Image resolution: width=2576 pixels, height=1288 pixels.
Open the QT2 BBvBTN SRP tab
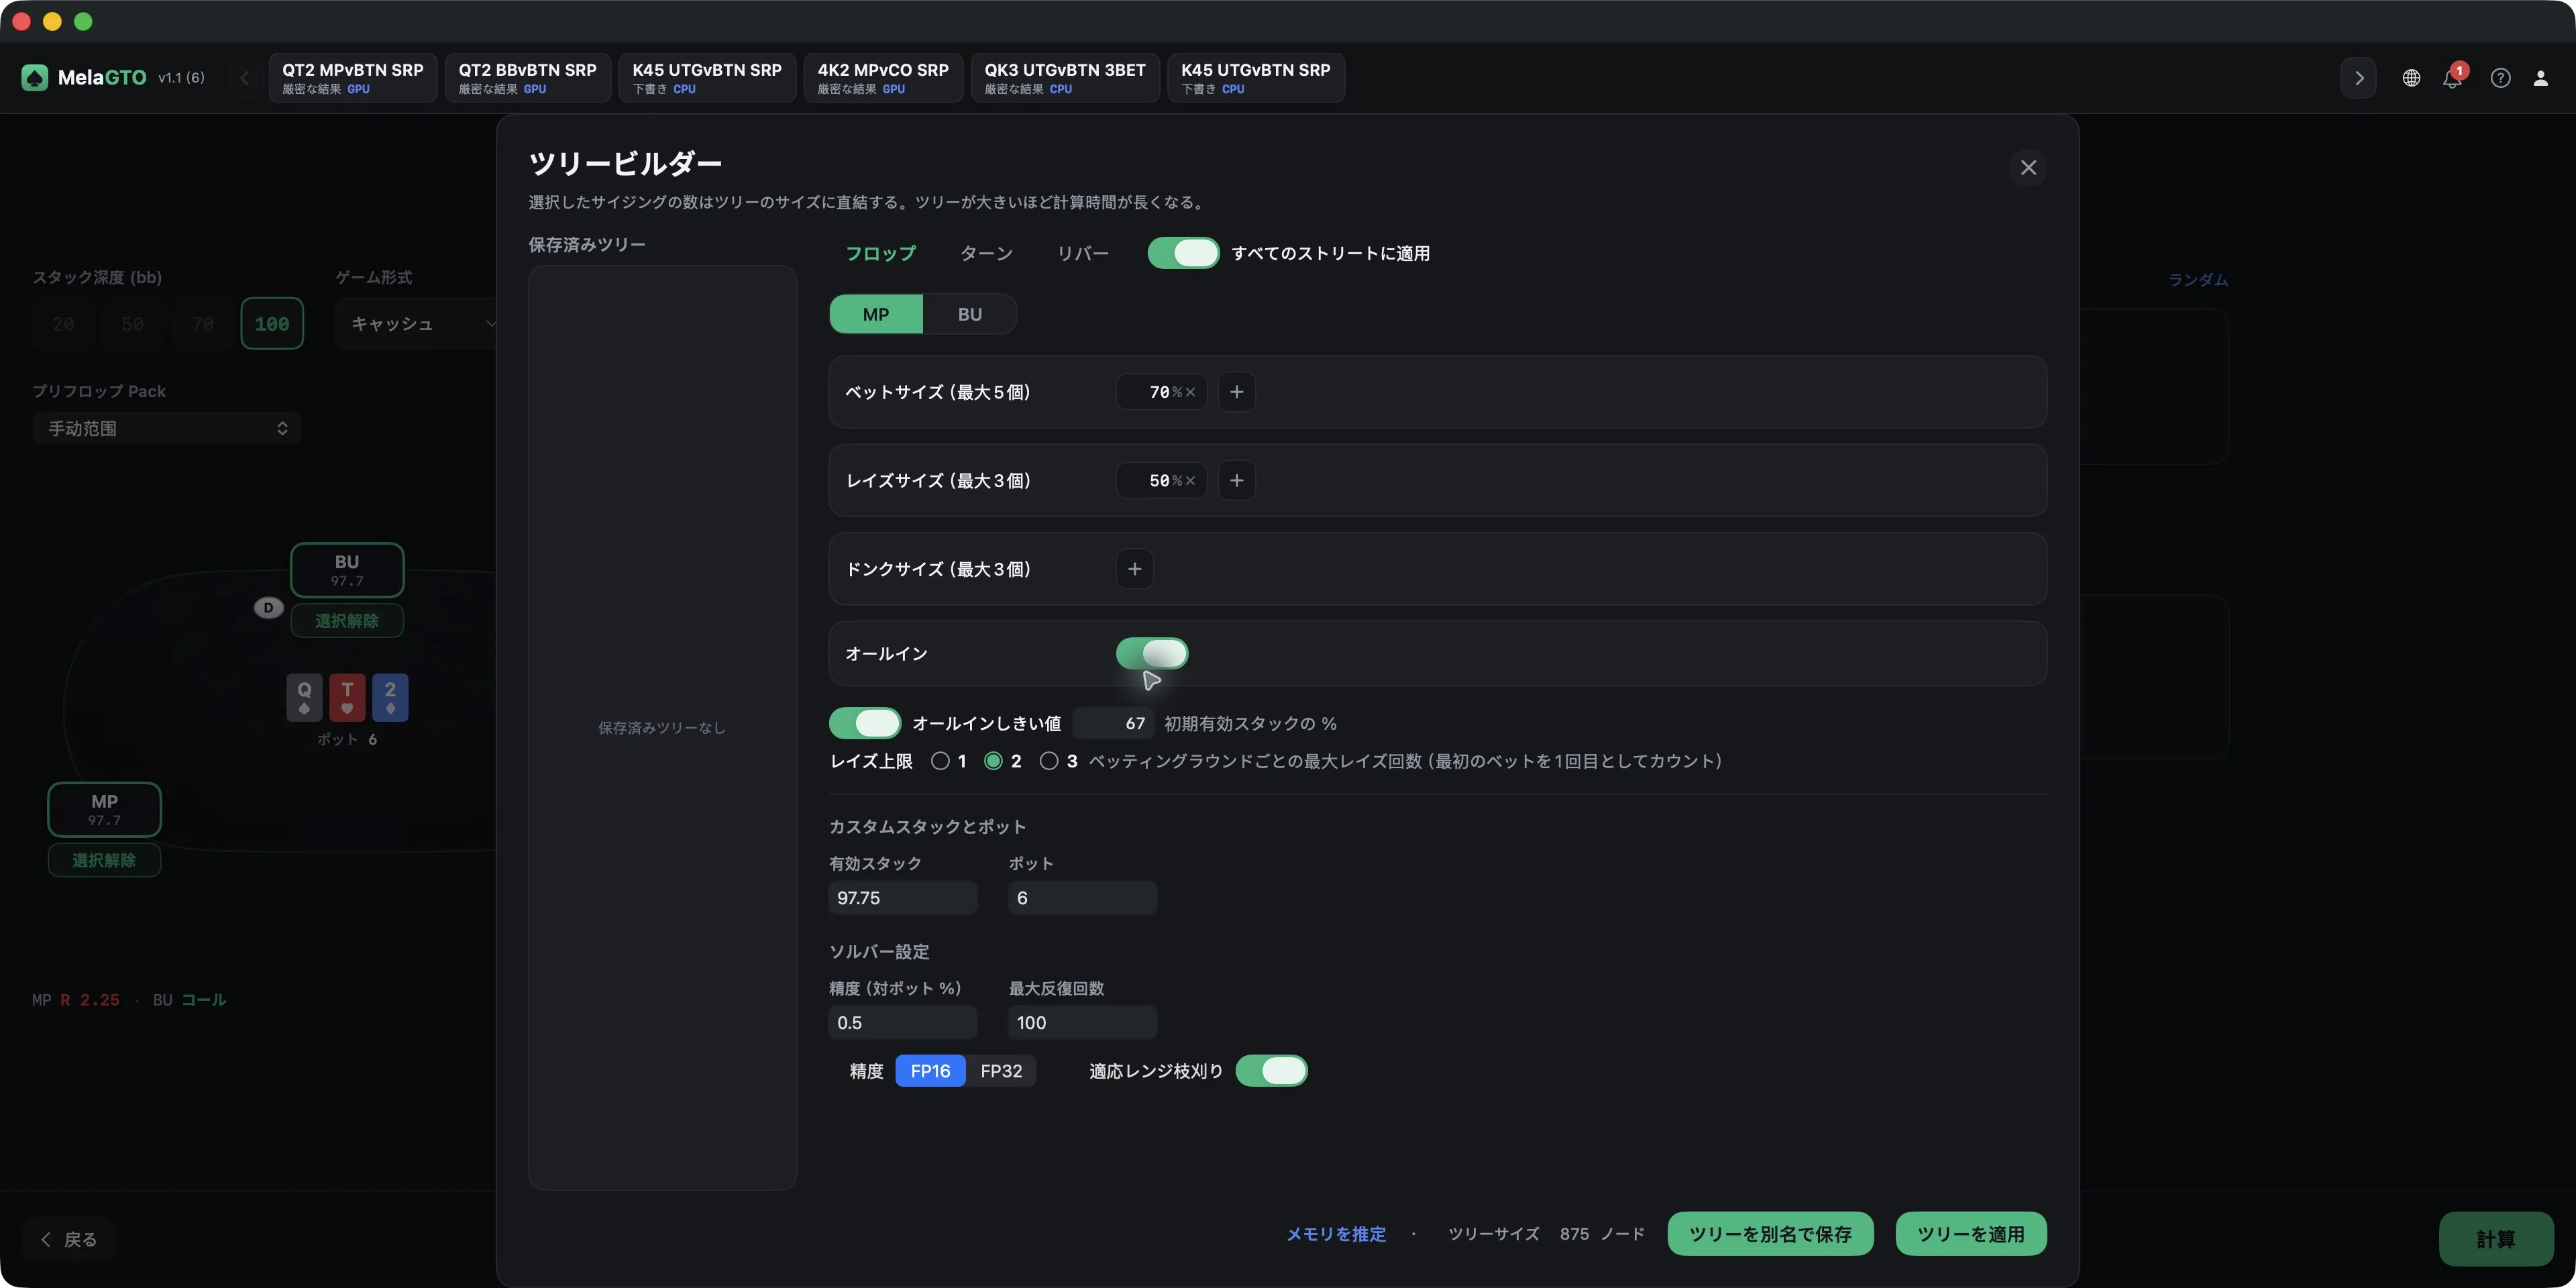pyautogui.click(x=527, y=78)
